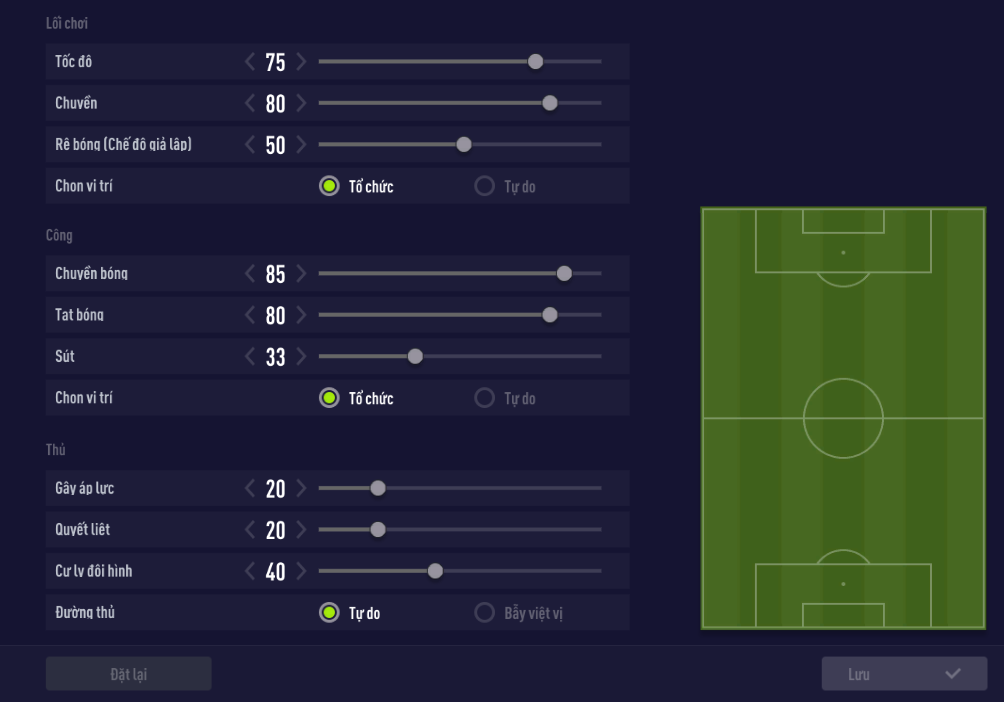This screenshot has width=1004, height=702.
Task: Click right arrow to increase Tốc độ value
Action: click(302, 62)
